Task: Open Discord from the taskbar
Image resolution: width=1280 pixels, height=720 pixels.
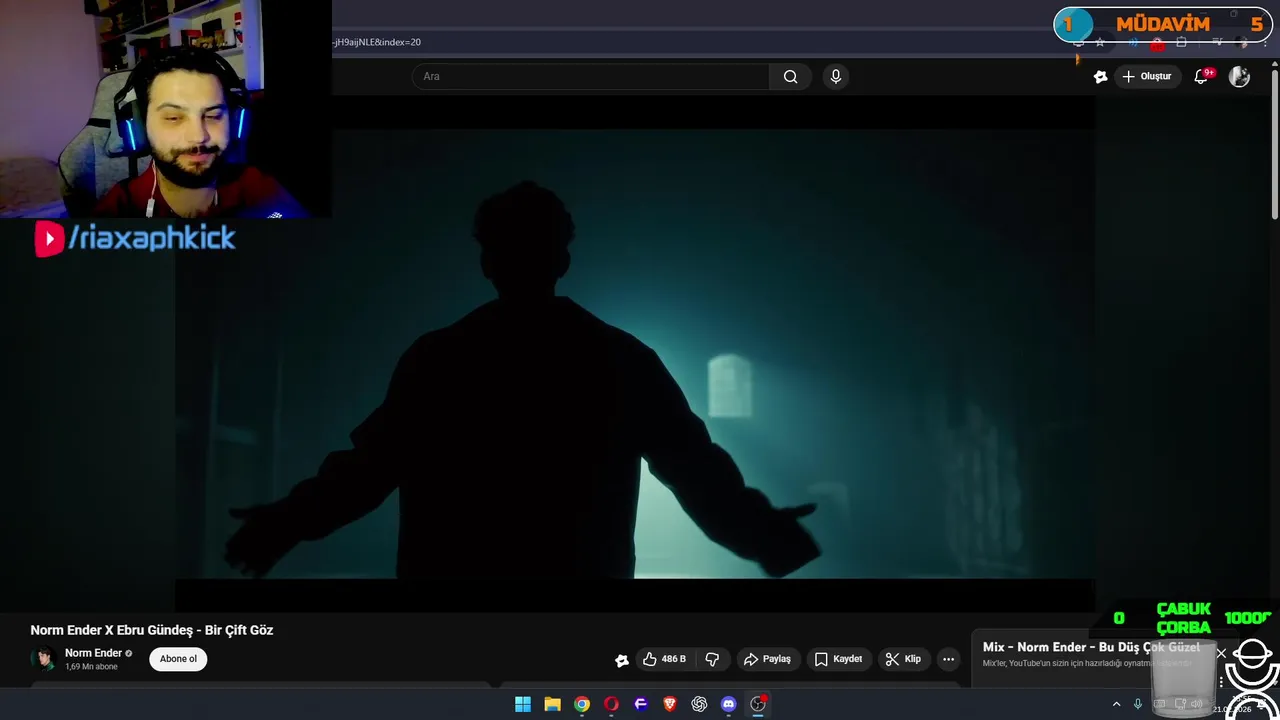Action: coord(729,704)
